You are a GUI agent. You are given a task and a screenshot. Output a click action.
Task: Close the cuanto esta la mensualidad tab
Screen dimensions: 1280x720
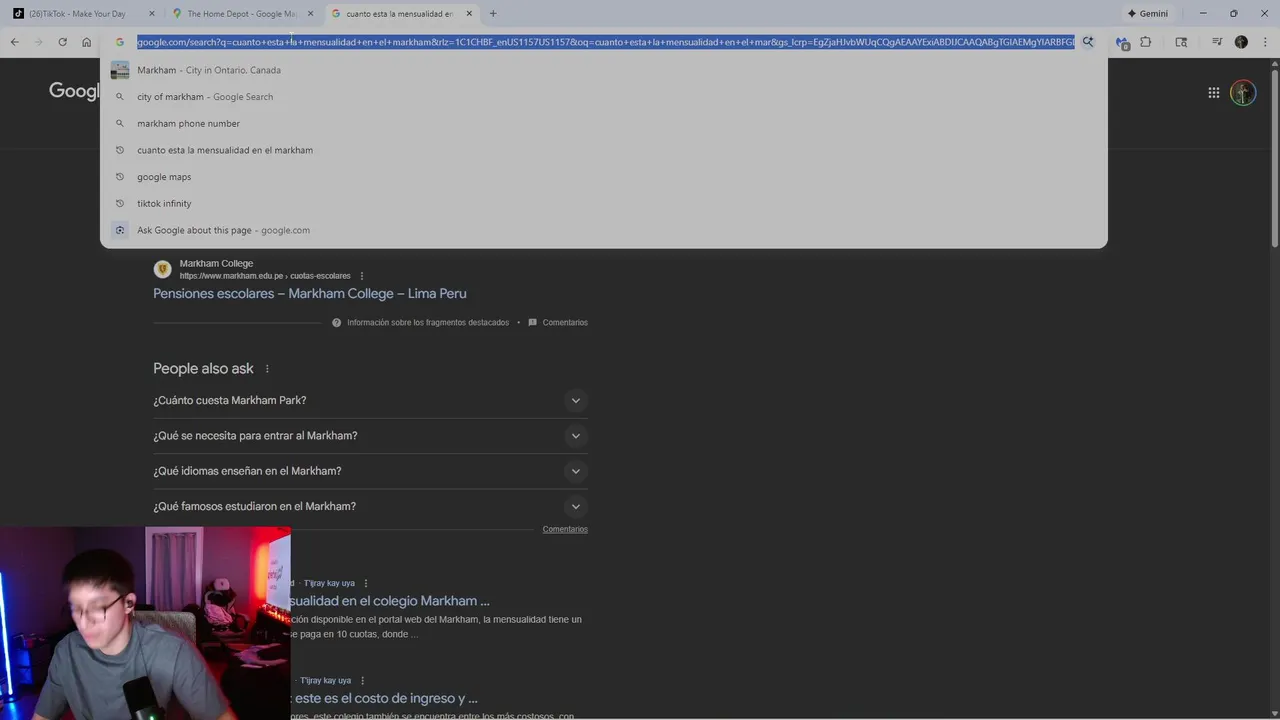pos(469,13)
